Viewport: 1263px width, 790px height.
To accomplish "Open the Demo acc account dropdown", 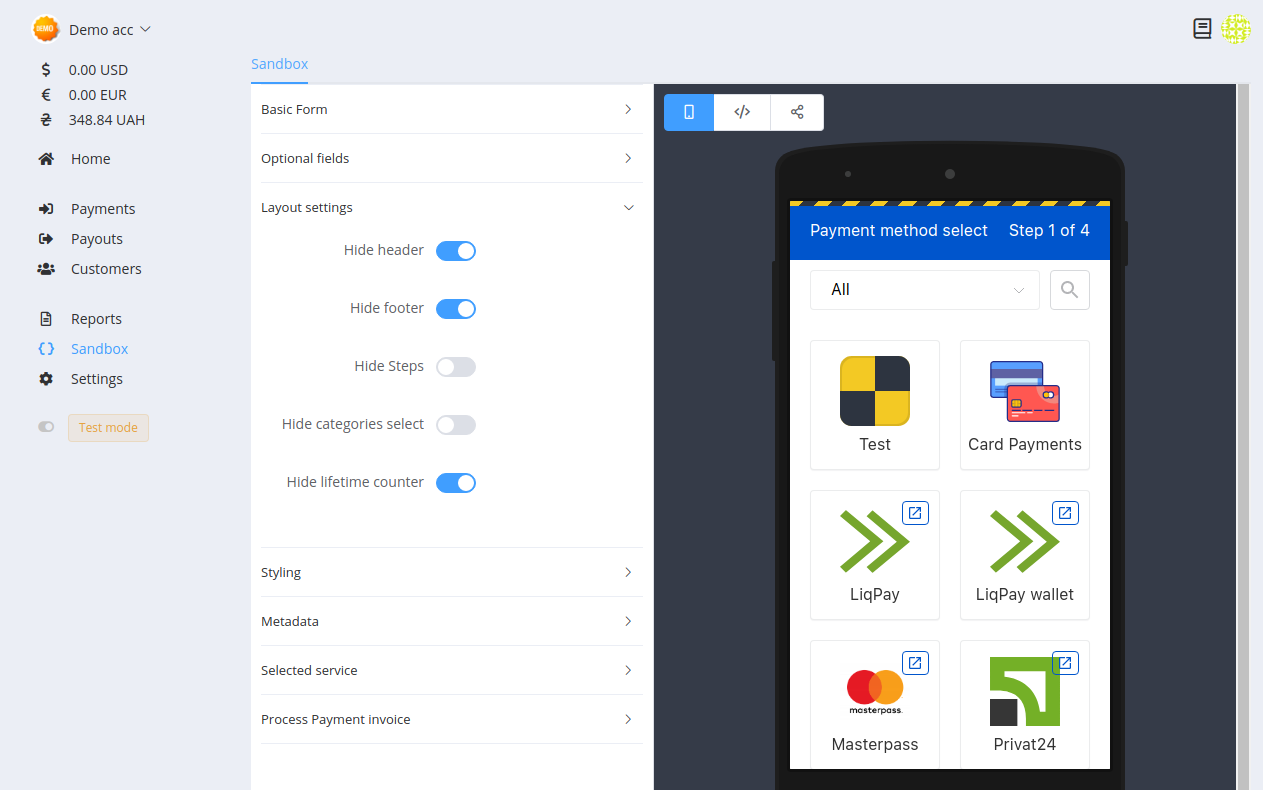I will (x=110, y=30).
